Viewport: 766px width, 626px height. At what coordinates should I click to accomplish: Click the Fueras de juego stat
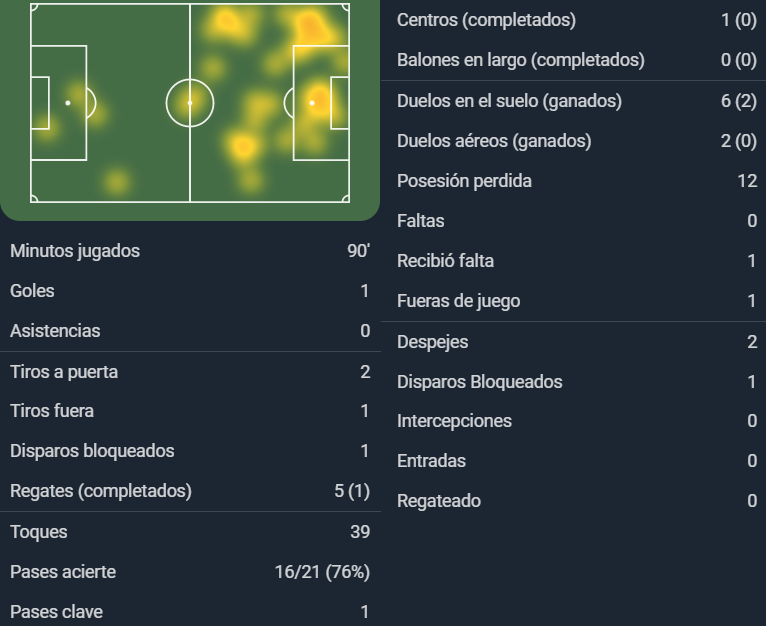click(x=574, y=301)
